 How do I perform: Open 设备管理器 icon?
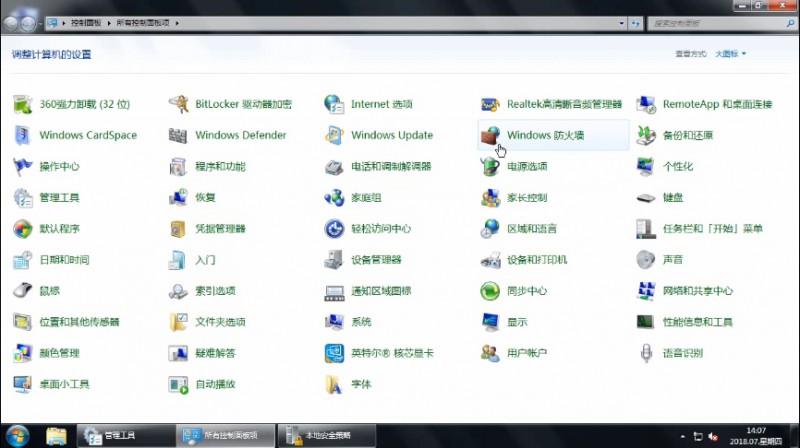(334, 260)
